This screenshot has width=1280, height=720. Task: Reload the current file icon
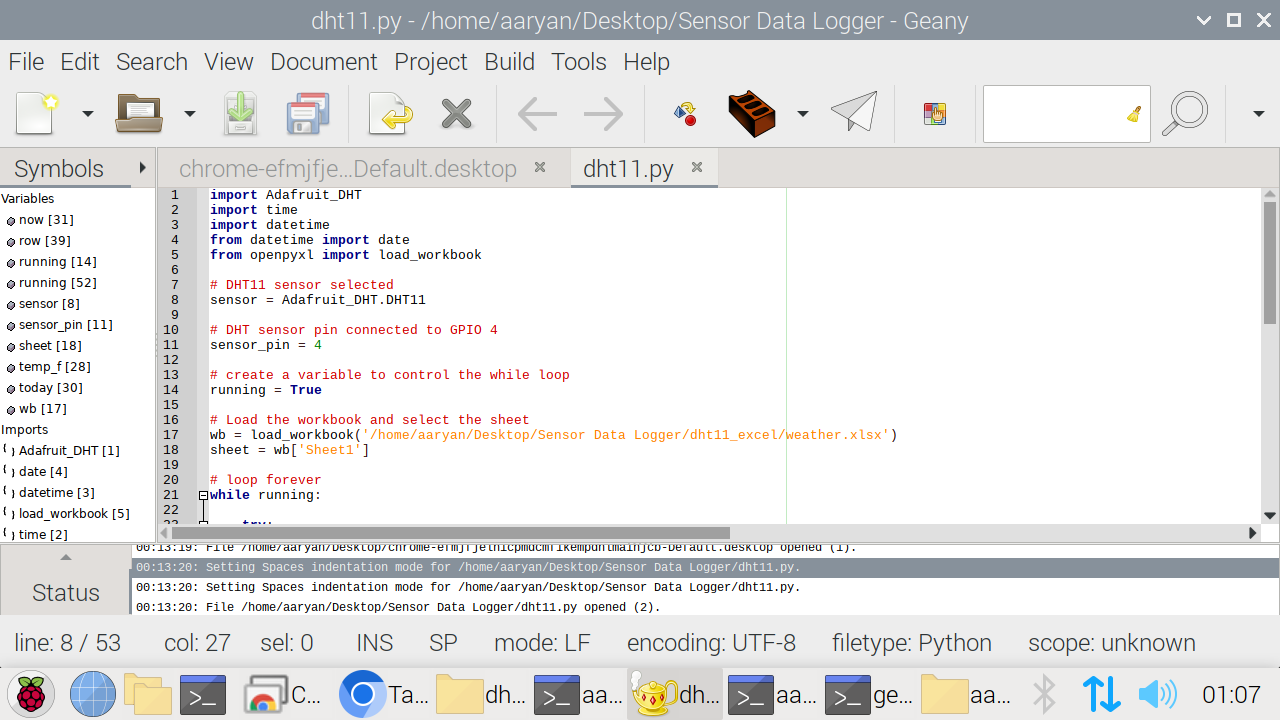pos(390,113)
